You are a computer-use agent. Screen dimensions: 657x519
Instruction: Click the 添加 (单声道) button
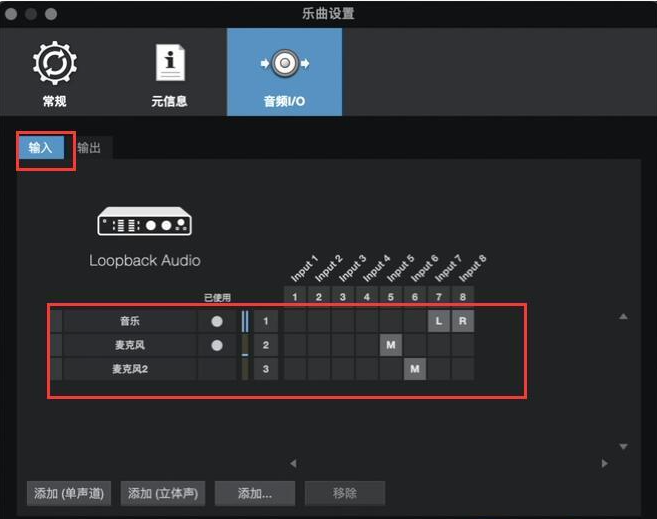69,493
